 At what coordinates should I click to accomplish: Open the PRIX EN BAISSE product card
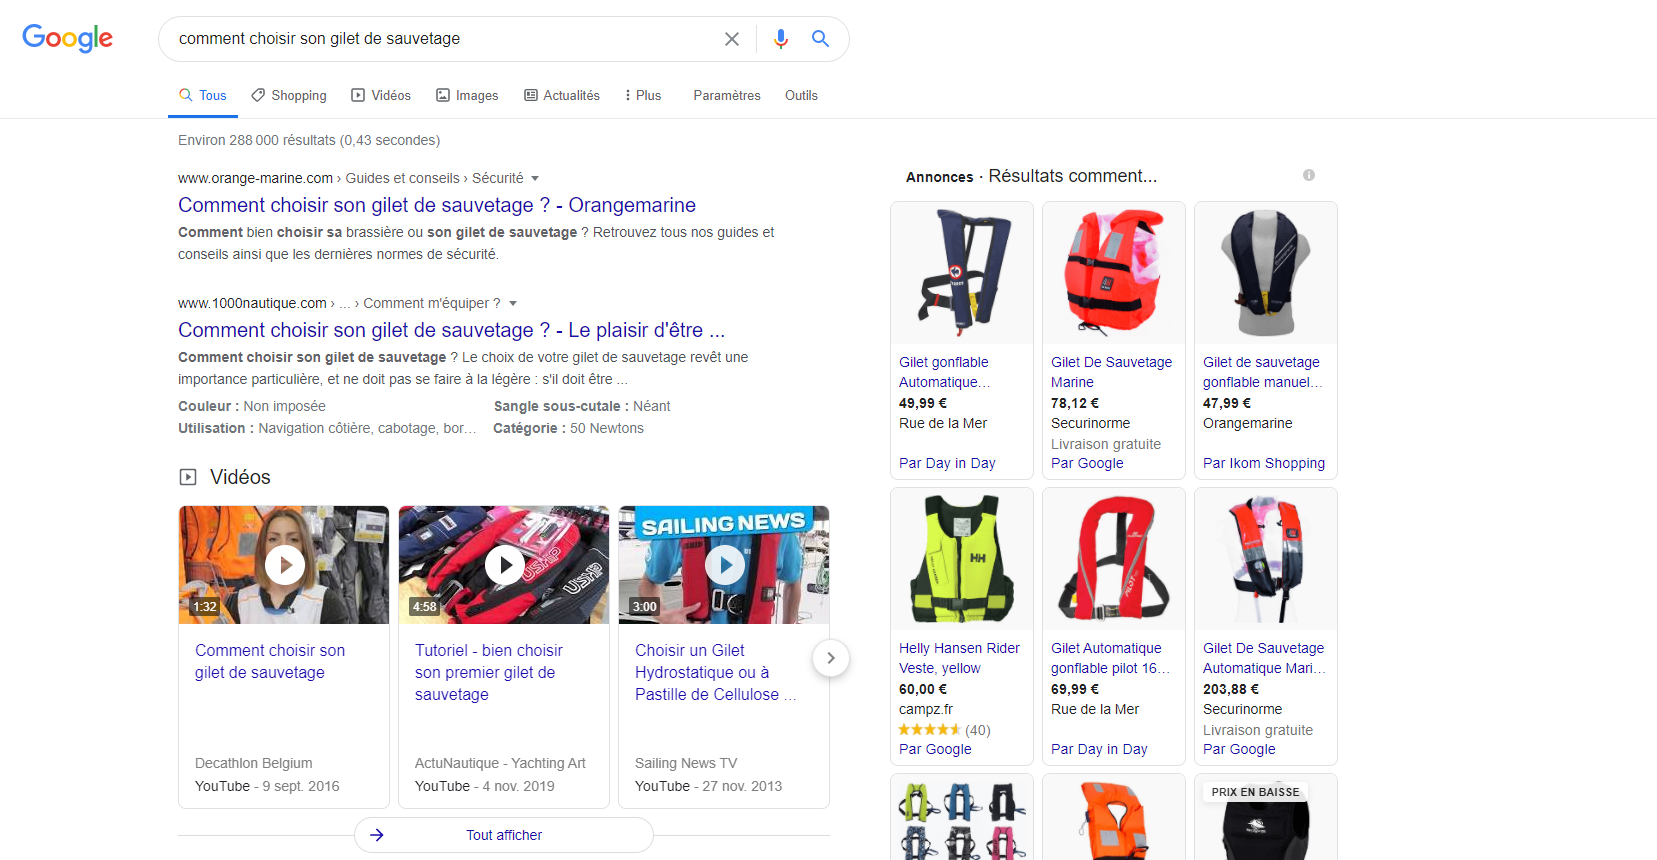coord(1266,817)
